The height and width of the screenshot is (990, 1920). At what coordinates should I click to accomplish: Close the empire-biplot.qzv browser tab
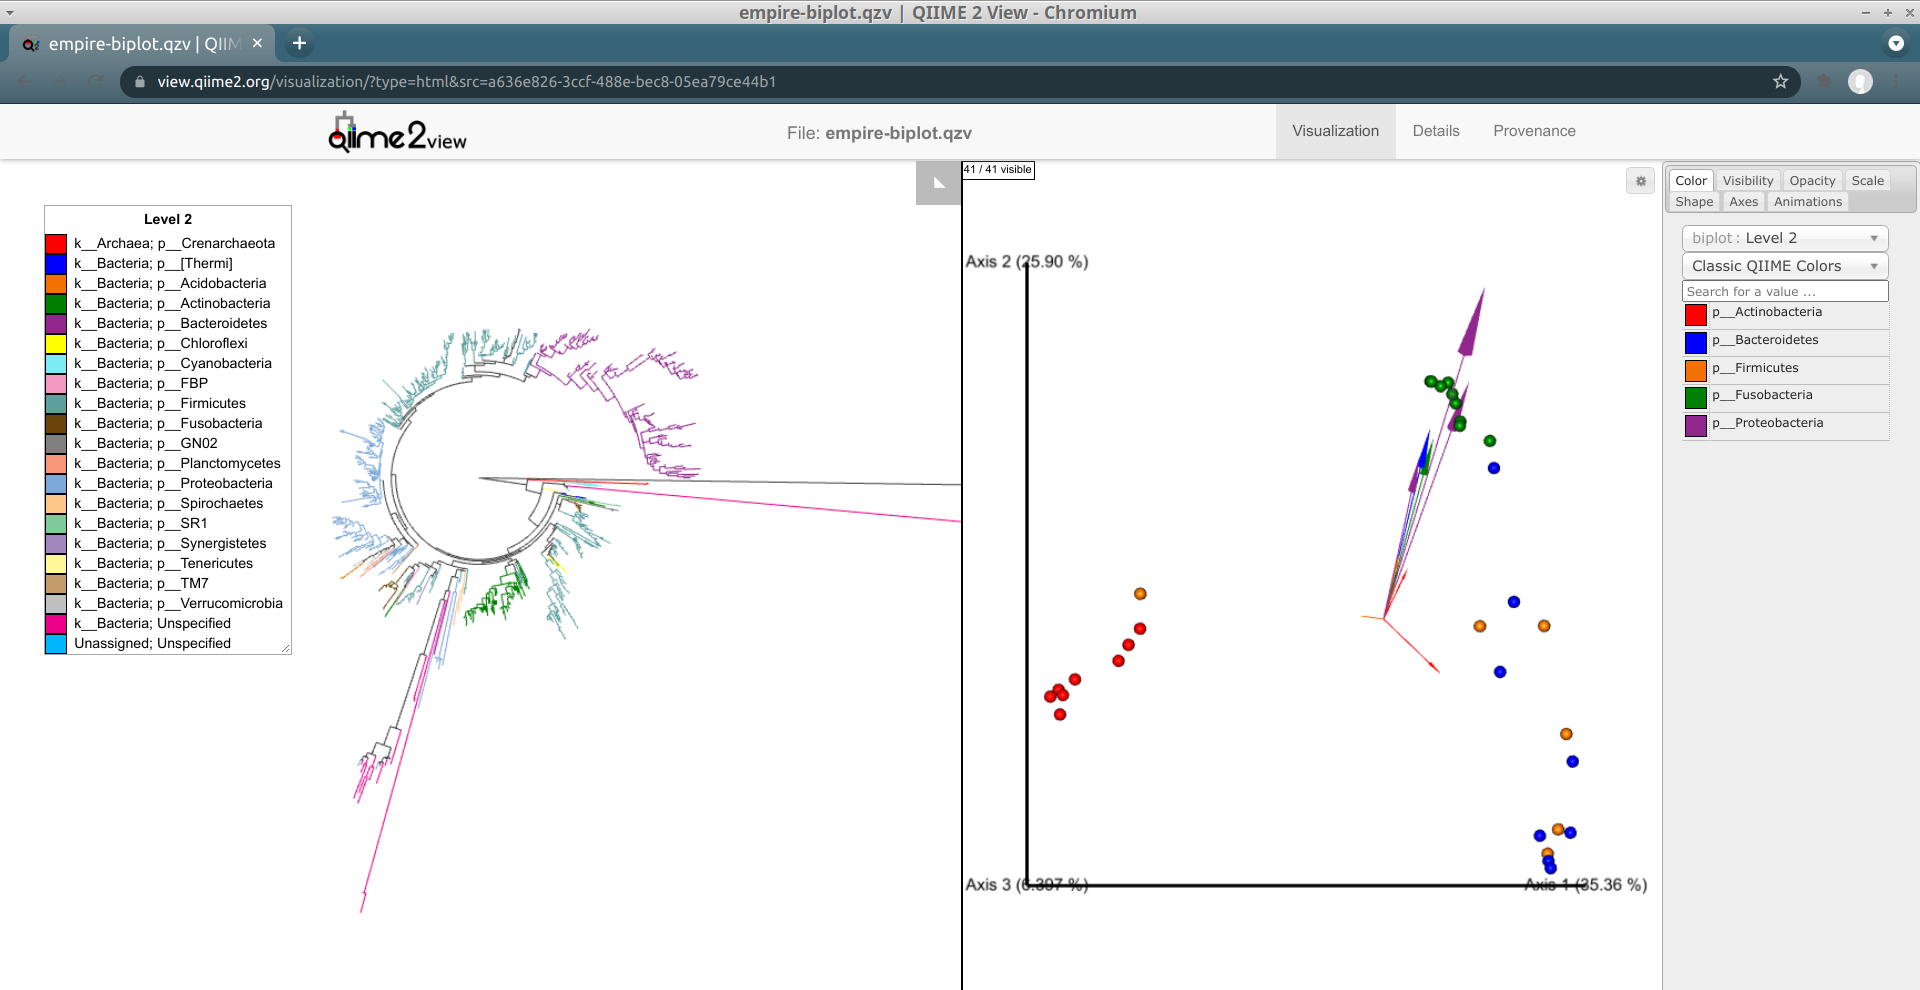(257, 43)
